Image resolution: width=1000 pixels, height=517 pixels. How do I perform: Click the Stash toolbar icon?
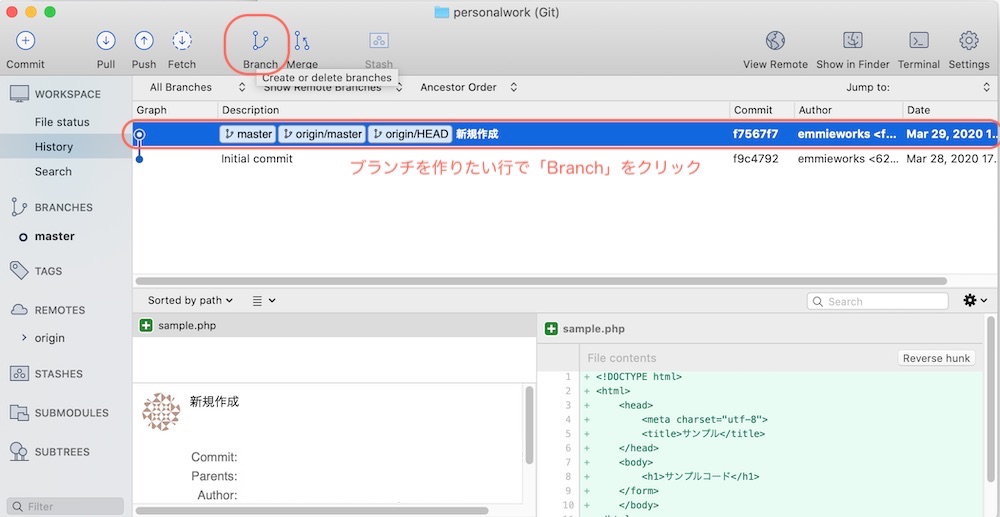(379, 41)
